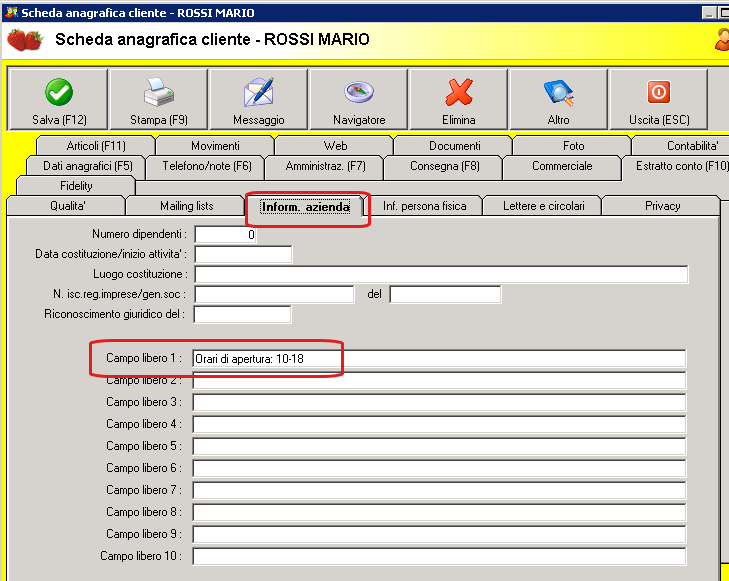
Task: Switch to Lettere e circolari tab
Action: (x=543, y=206)
